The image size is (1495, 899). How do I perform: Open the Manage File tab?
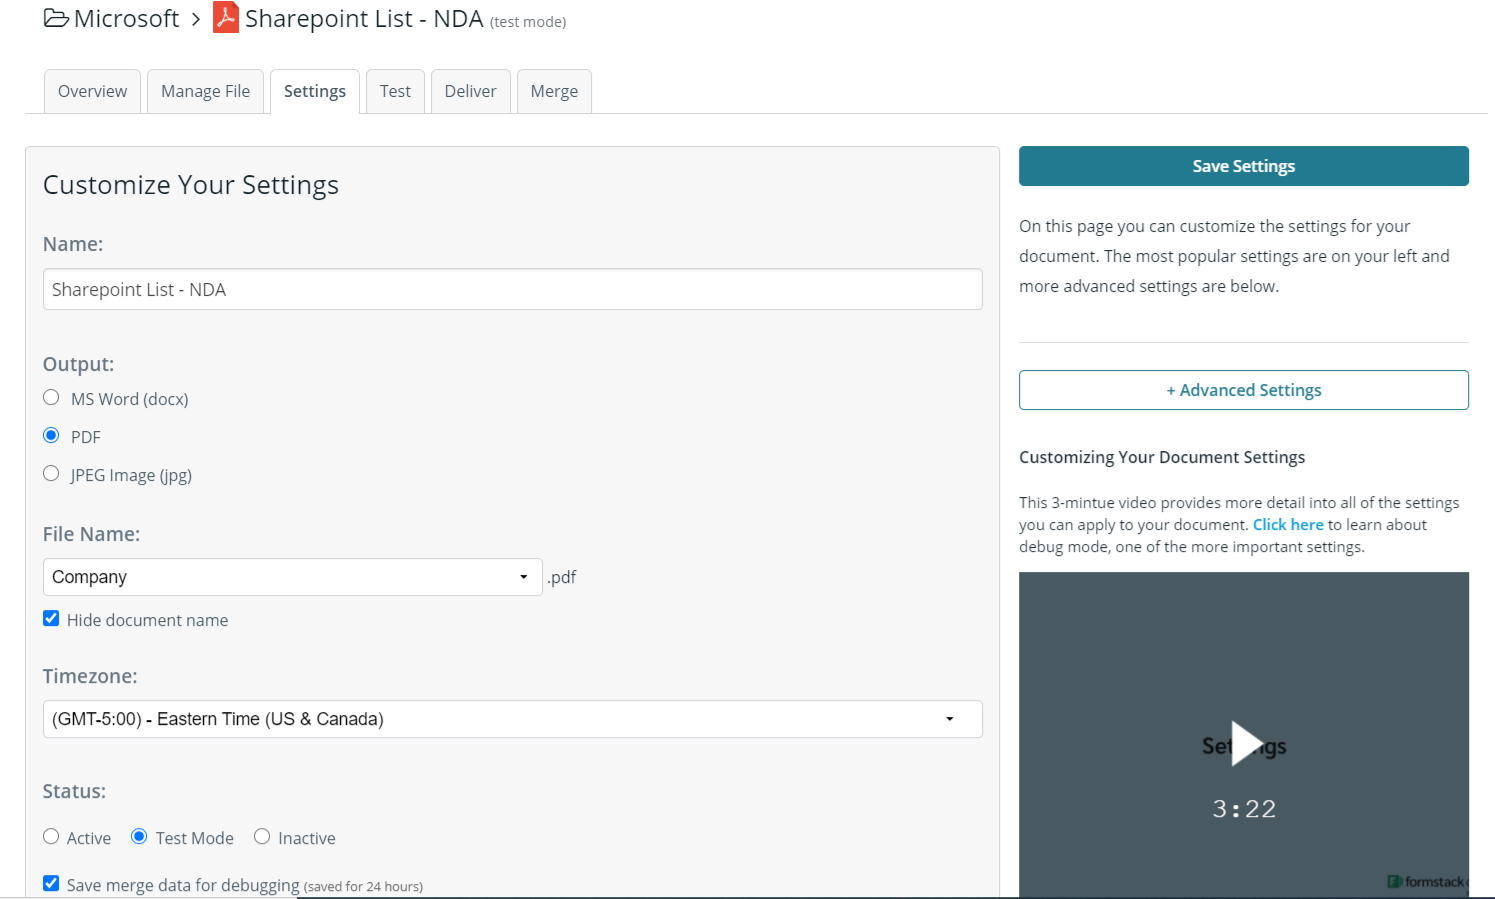pyautogui.click(x=205, y=91)
